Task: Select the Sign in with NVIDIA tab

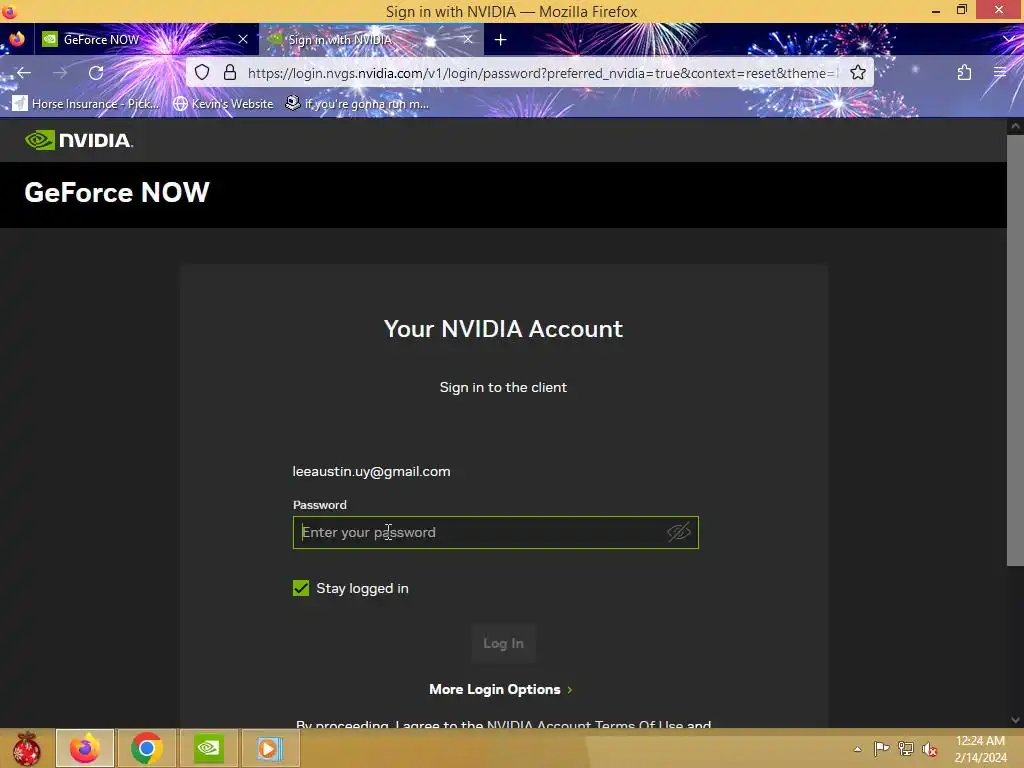Action: [371, 39]
